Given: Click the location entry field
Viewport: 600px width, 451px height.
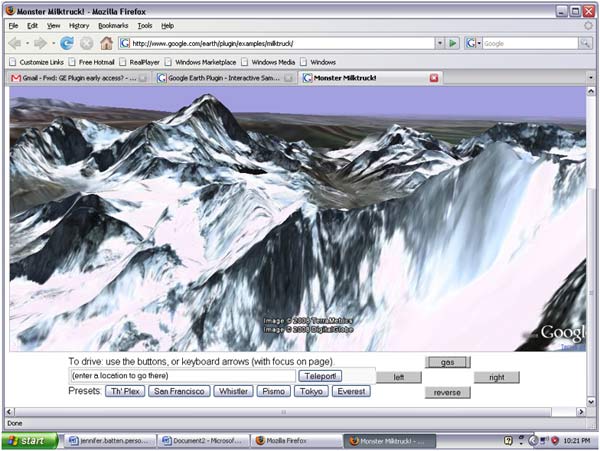Looking at the screenshot, I should click(x=183, y=376).
